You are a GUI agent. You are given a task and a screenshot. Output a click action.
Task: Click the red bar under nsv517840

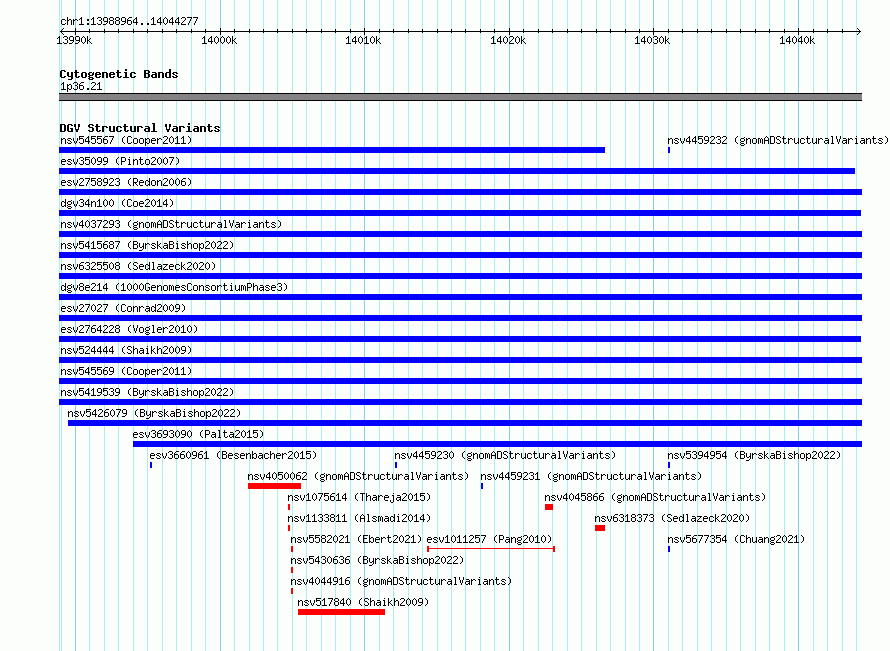341,612
